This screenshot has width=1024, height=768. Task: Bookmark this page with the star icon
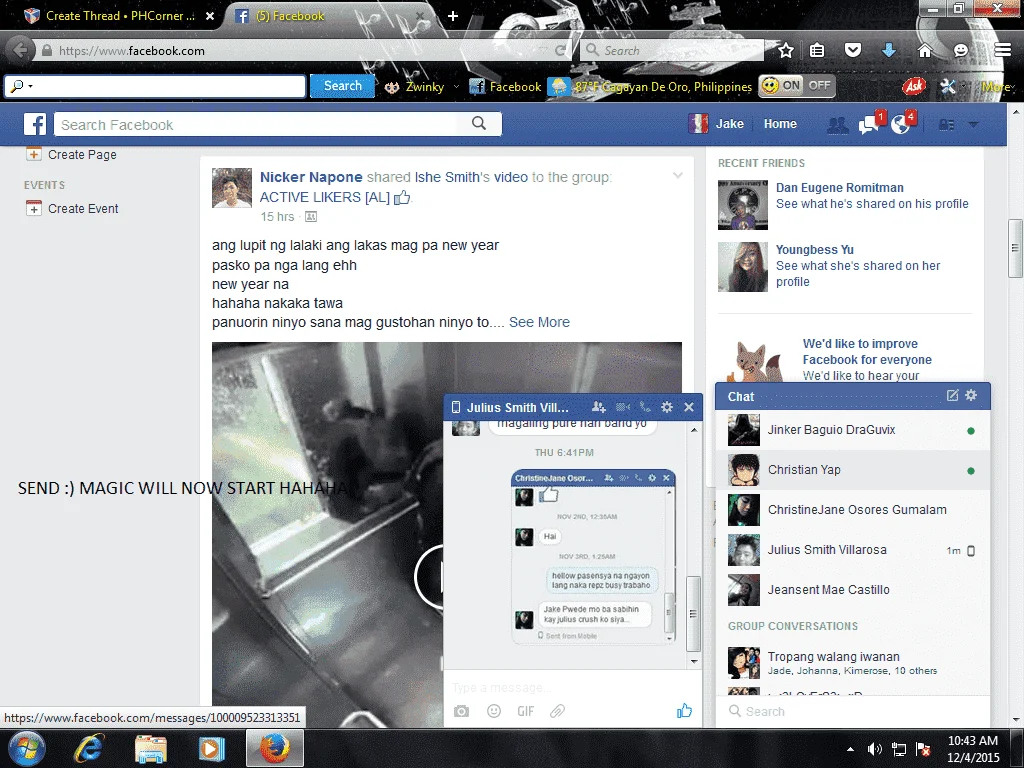(786, 50)
